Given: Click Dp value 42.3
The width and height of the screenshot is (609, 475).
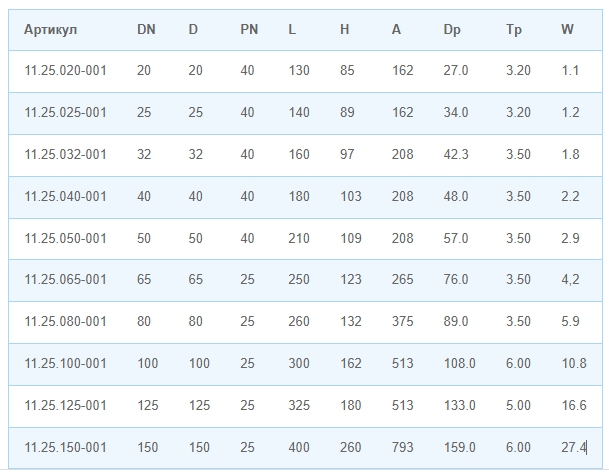Looking at the screenshot, I should point(455,155).
